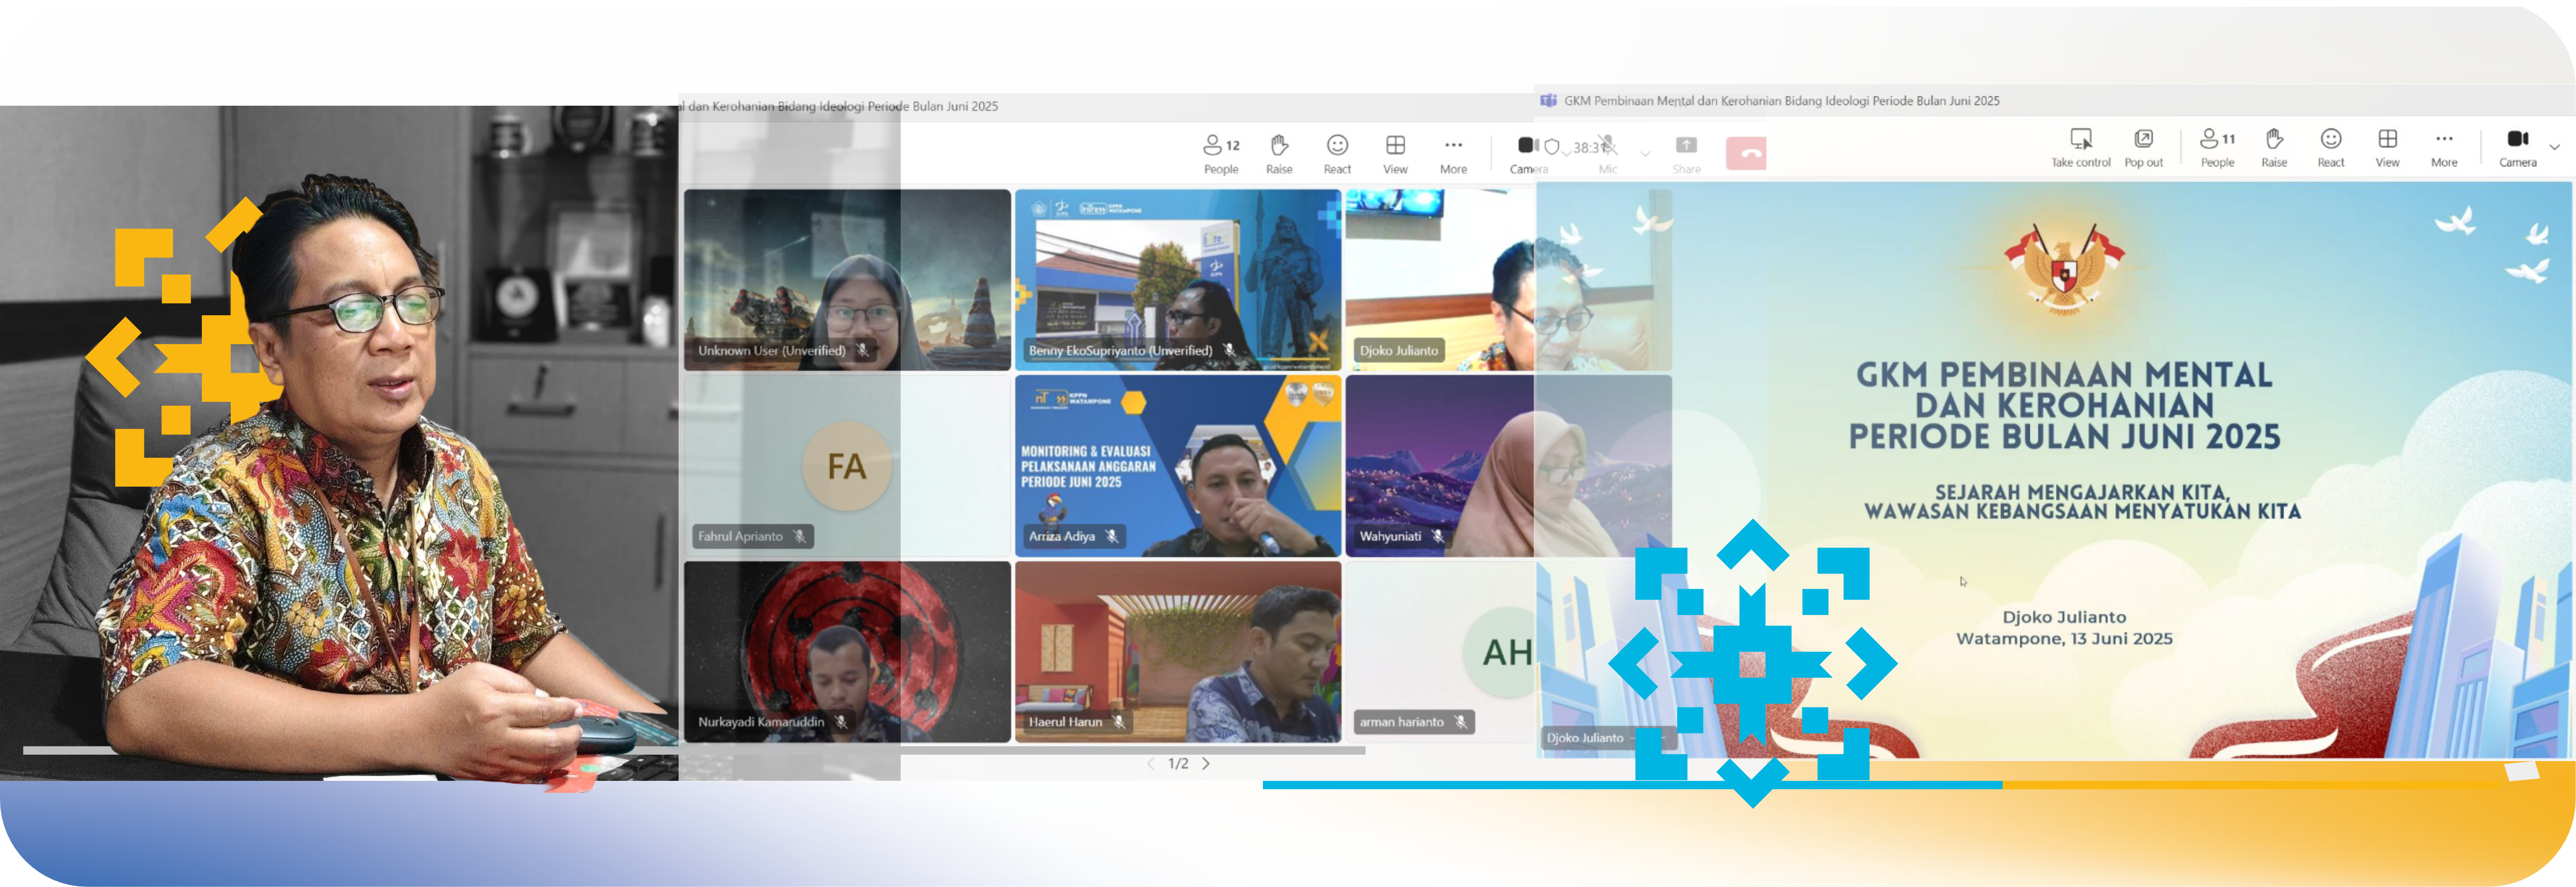Select Wahyuniati video tile

(1509, 465)
